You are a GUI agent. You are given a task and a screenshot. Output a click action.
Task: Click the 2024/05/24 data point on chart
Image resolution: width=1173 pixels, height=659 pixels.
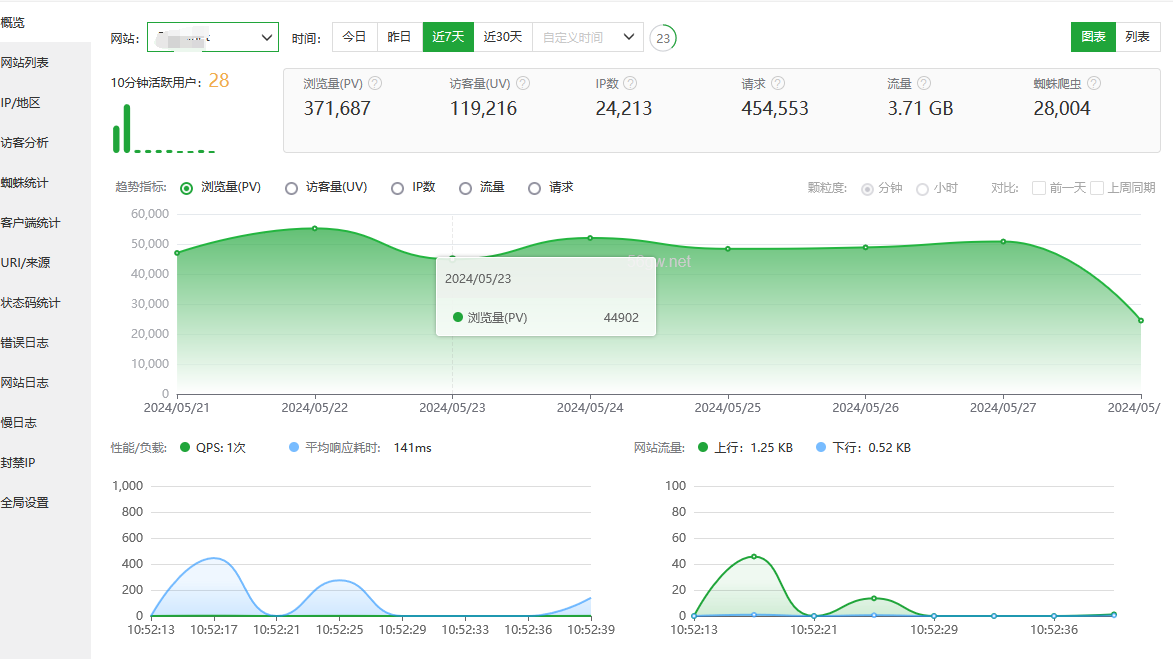590,238
